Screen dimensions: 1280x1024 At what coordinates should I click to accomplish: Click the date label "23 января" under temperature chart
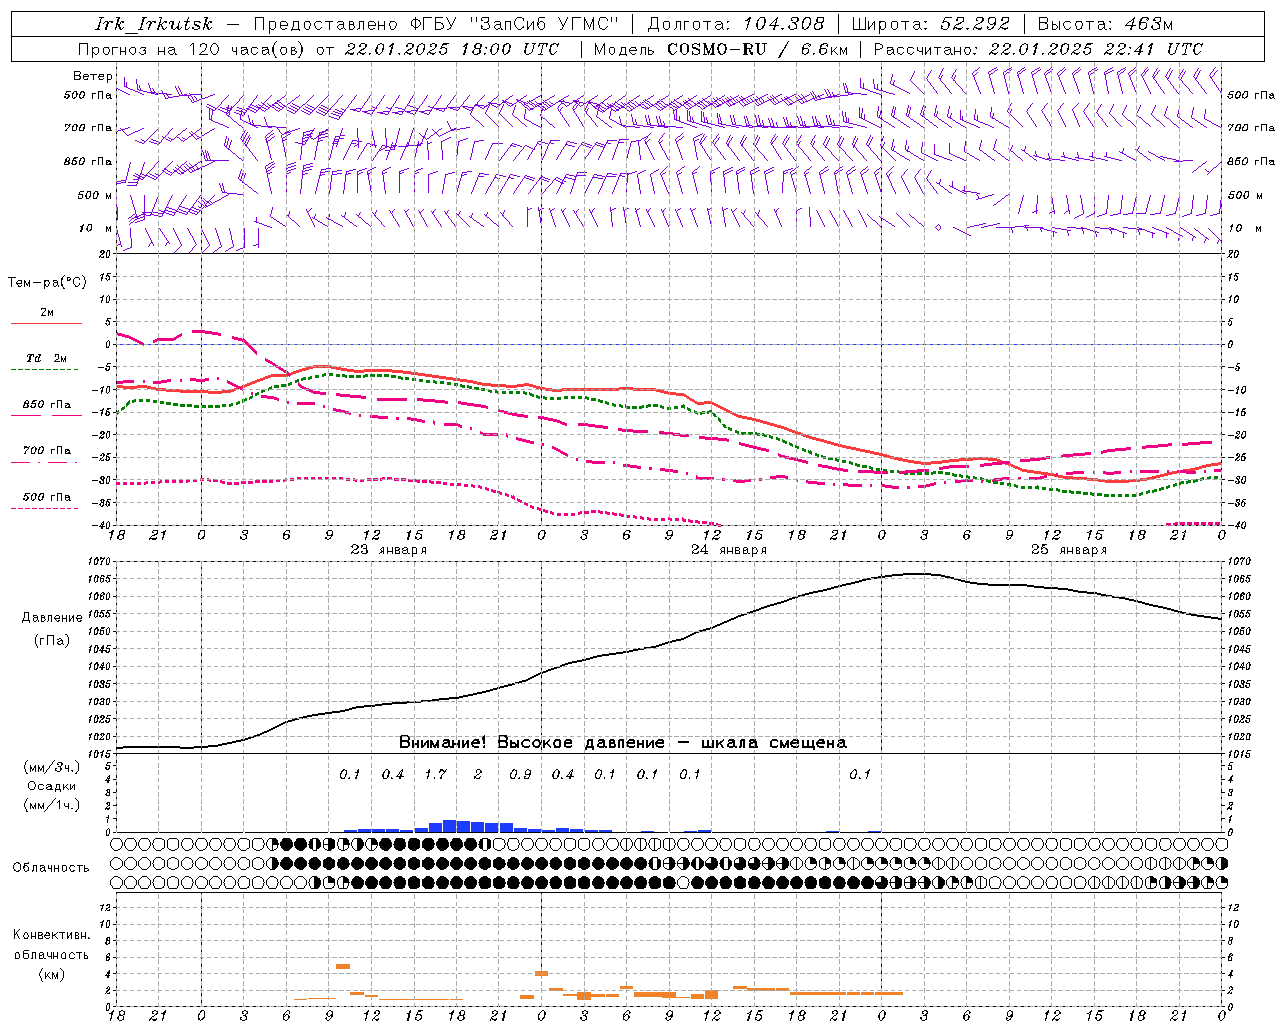coord(388,550)
